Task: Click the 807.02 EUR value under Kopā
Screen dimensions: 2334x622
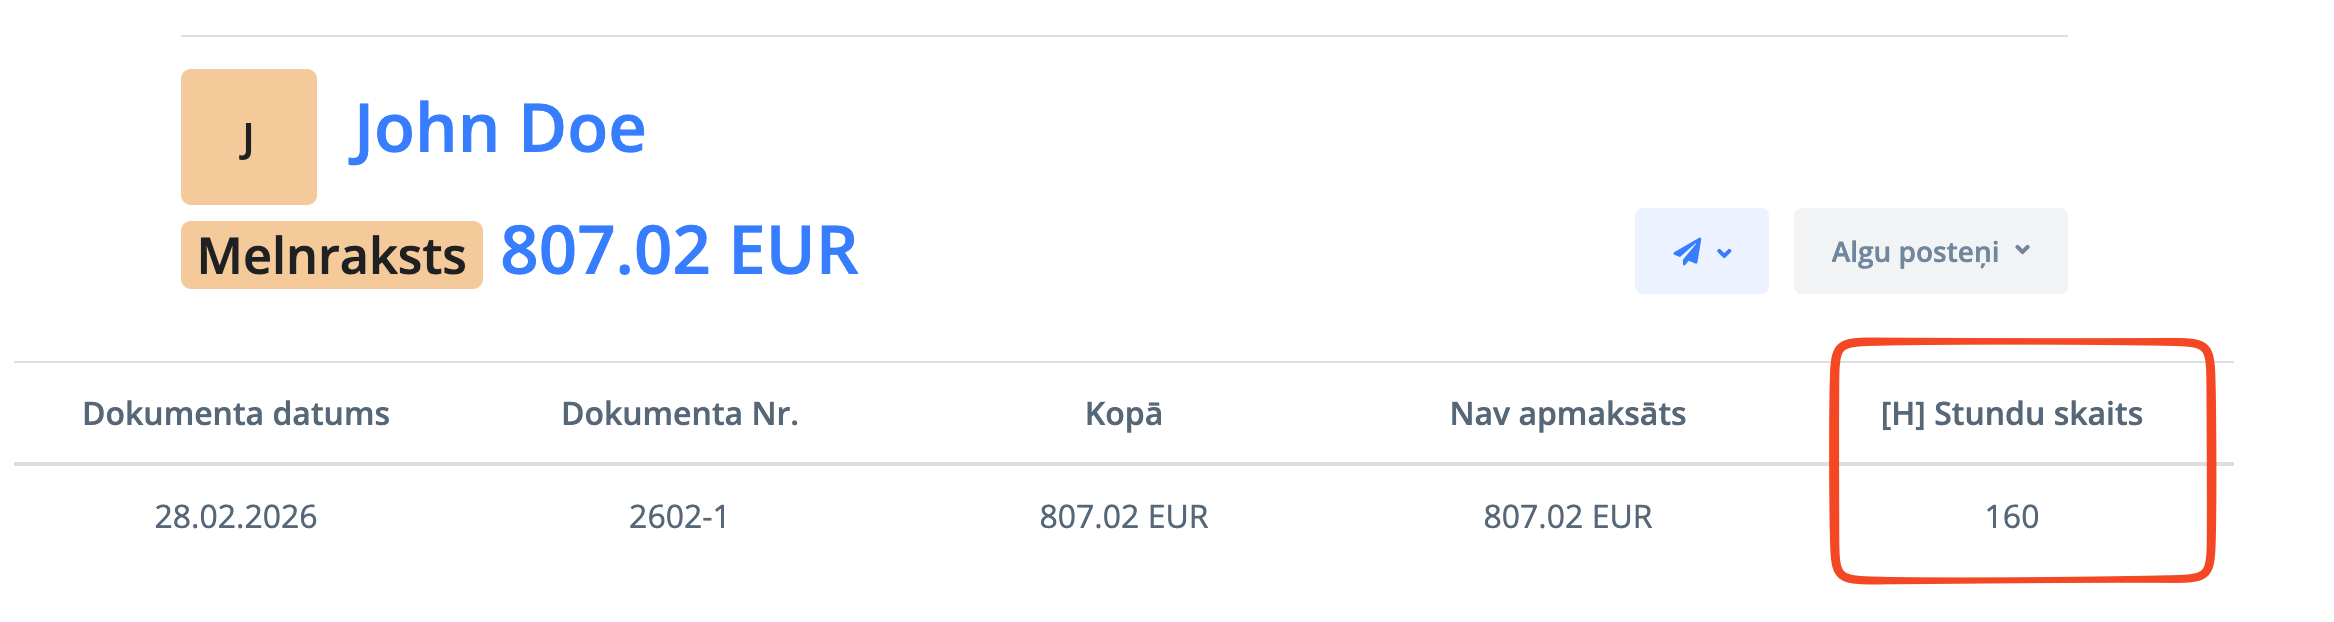Action: [x=1123, y=517]
